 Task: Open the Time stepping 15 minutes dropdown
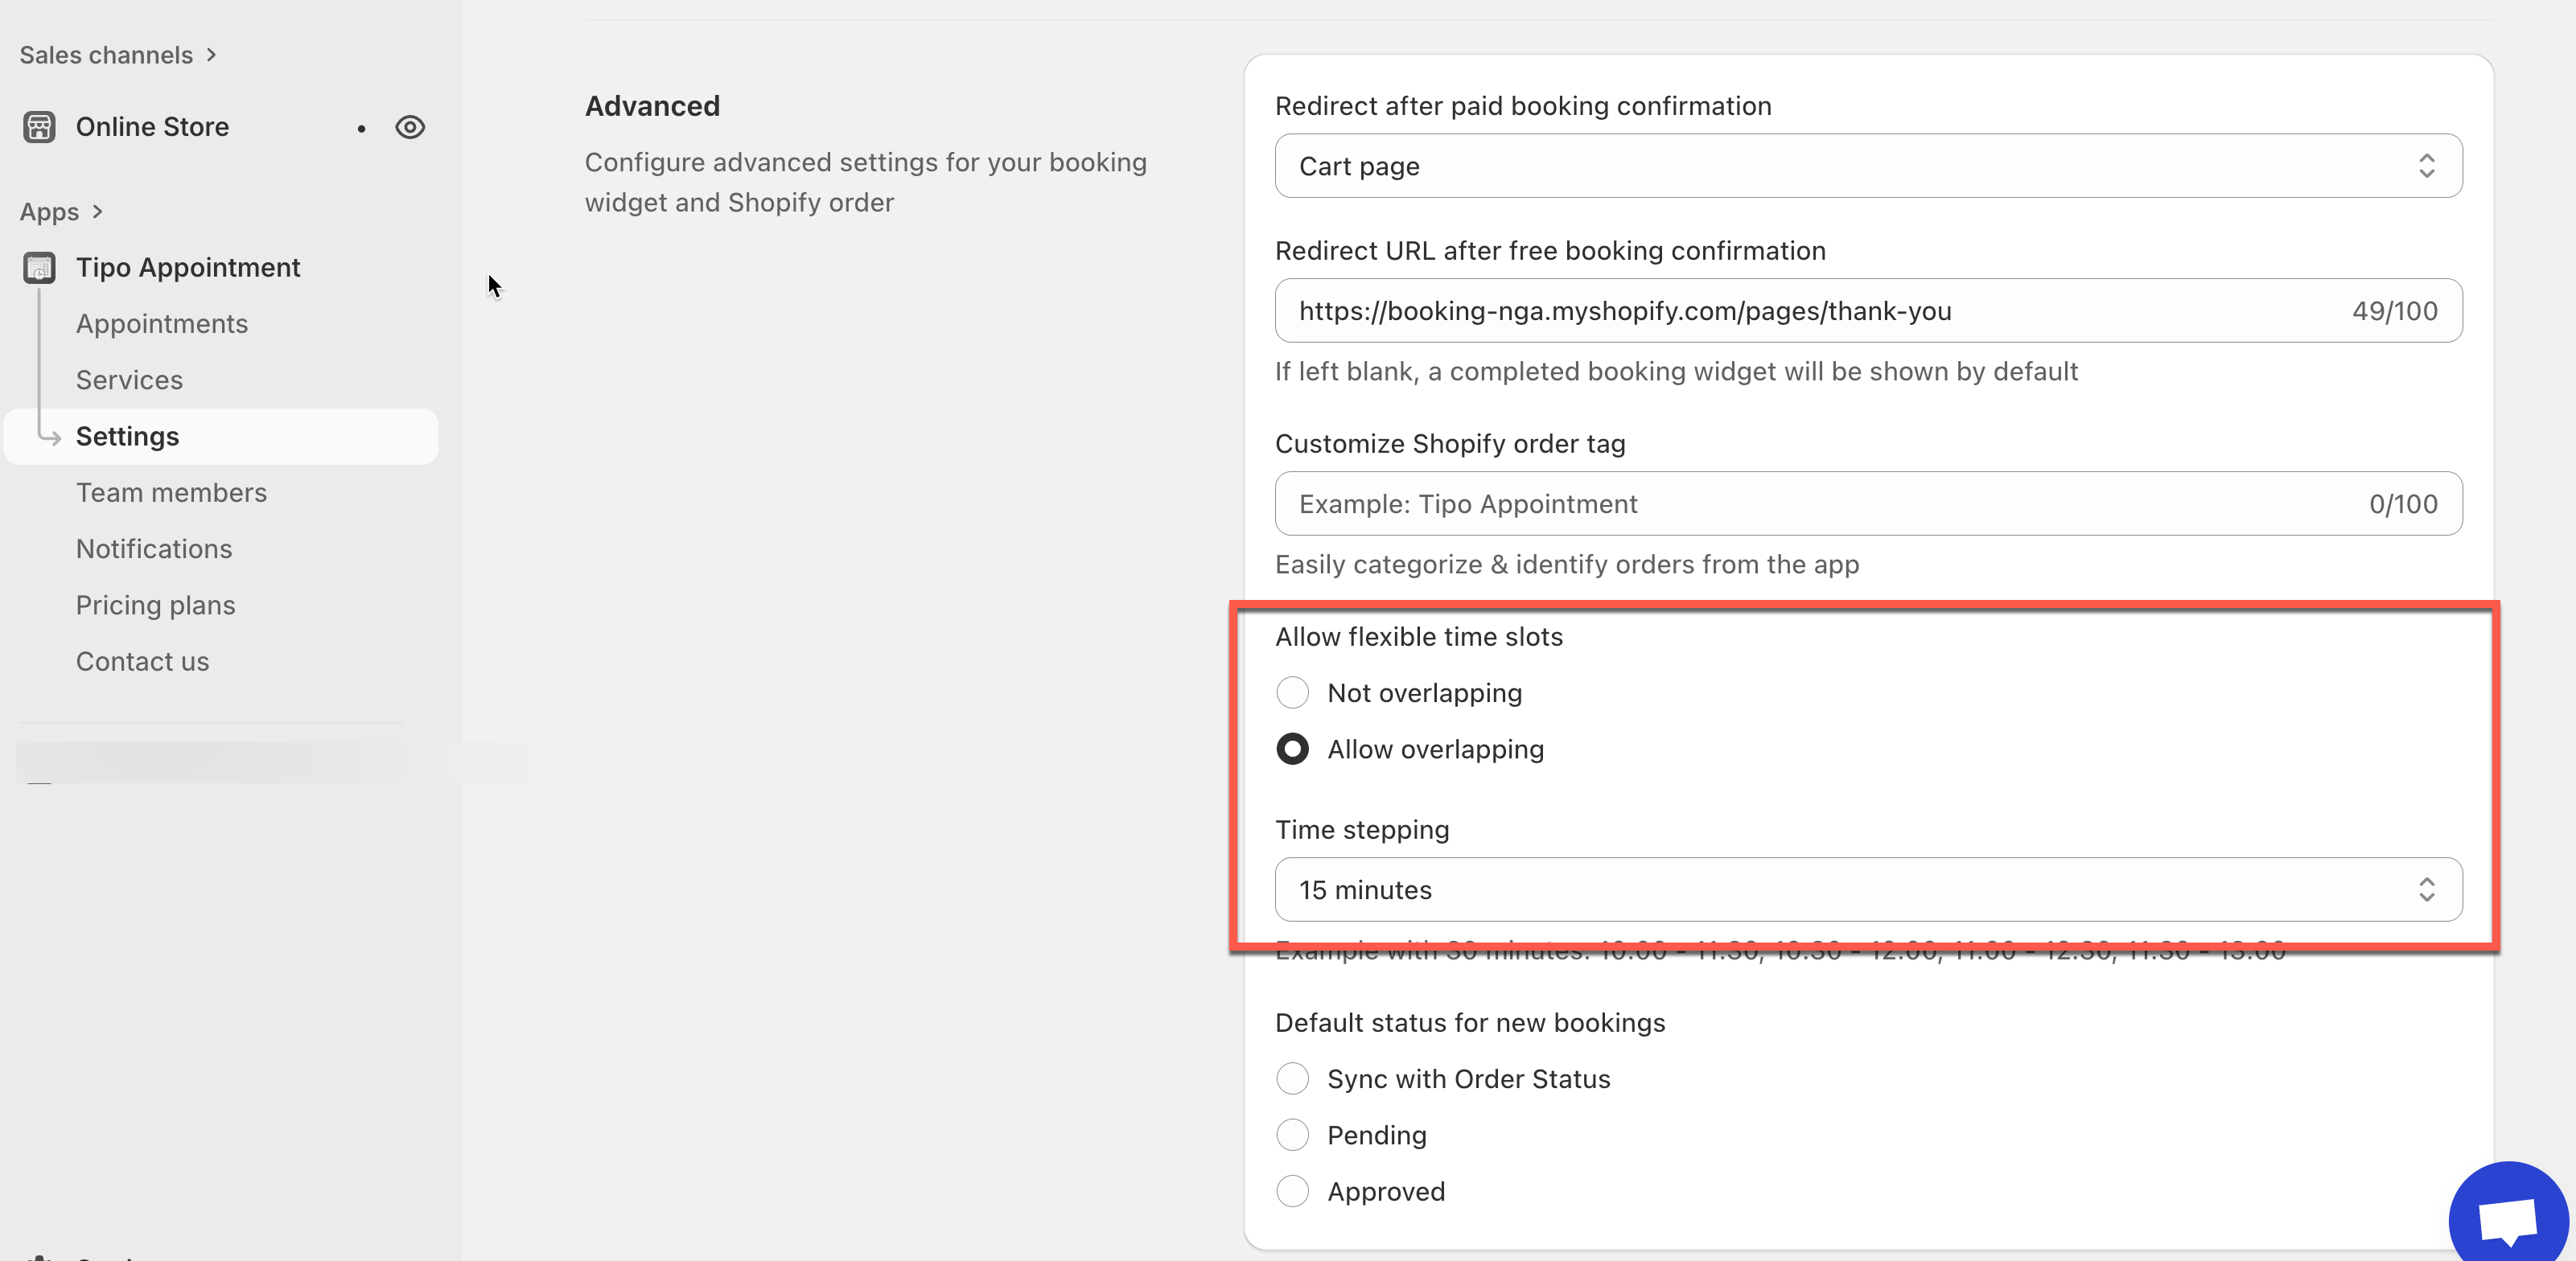pos(1867,889)
